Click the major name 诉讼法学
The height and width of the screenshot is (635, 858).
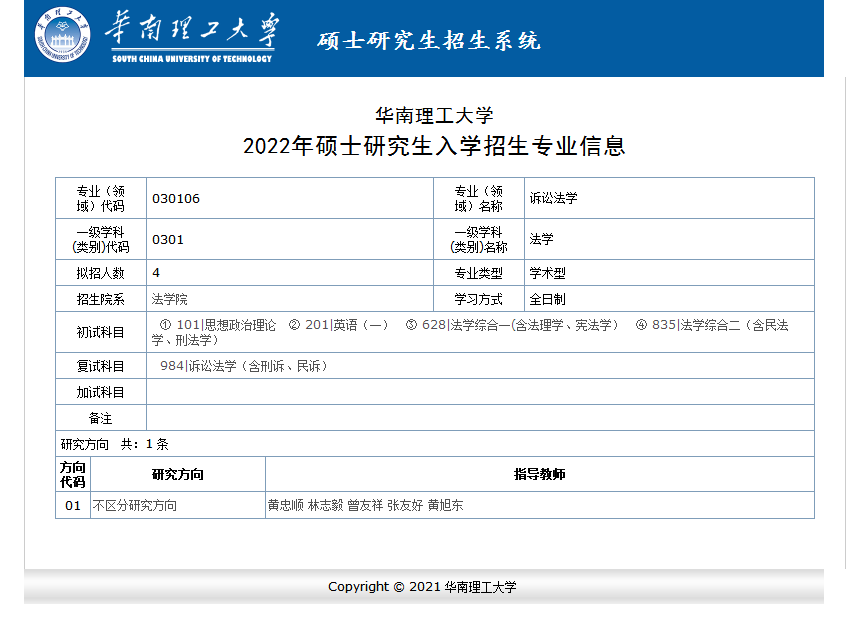pyautogui.click(x=553, y=198)
